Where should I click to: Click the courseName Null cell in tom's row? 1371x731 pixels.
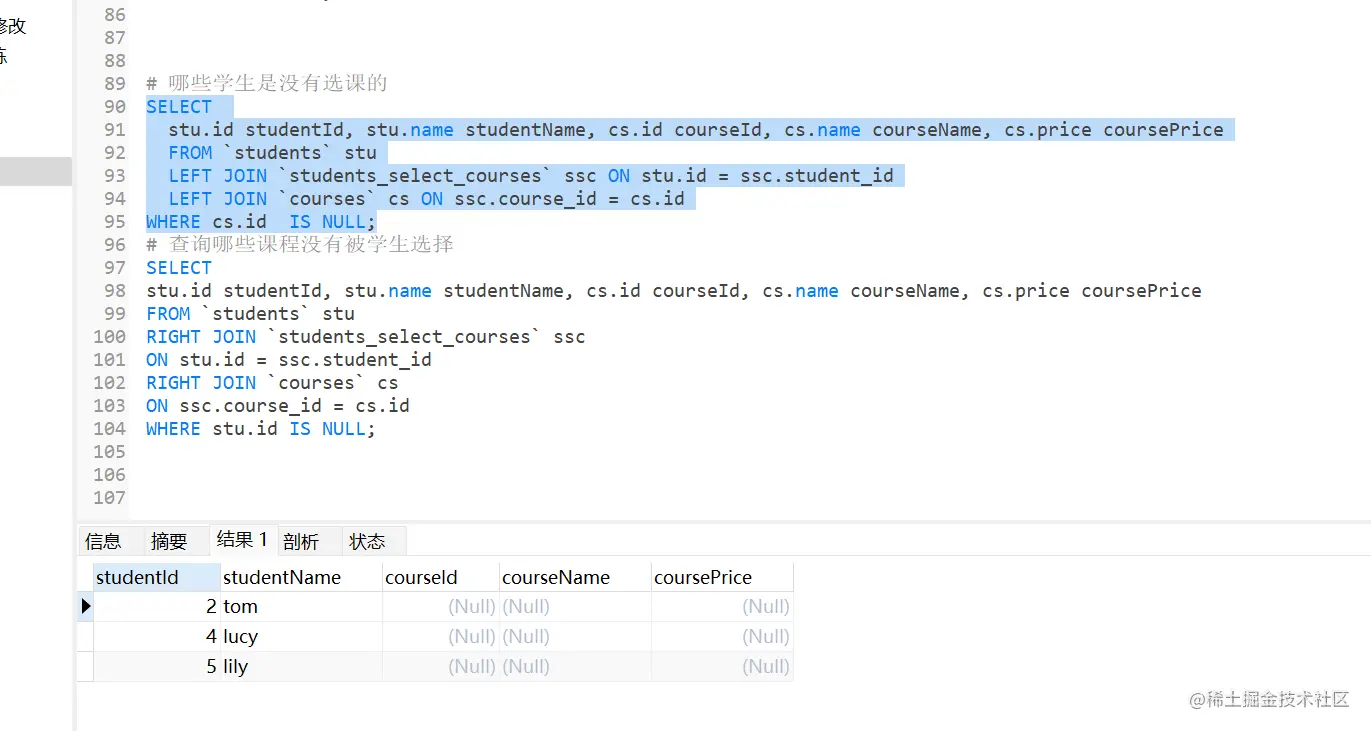pyautogui.click(x=575, y=606)
